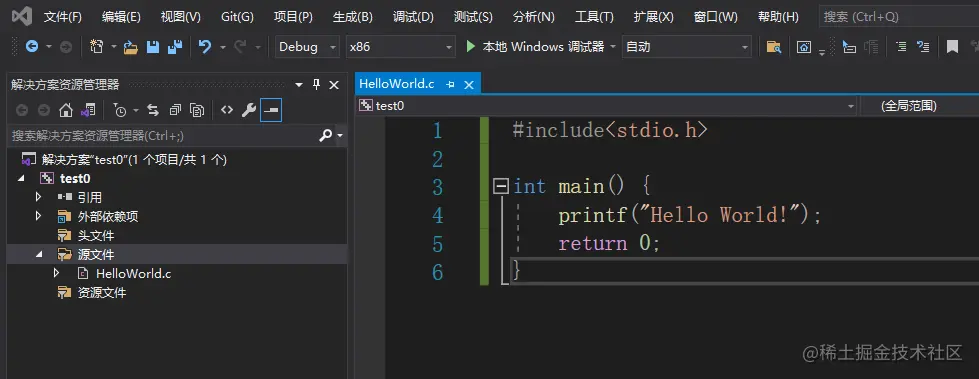Toggle Show All Files in Solution Explorer
979x379 pixels.
tap(197, 111)
